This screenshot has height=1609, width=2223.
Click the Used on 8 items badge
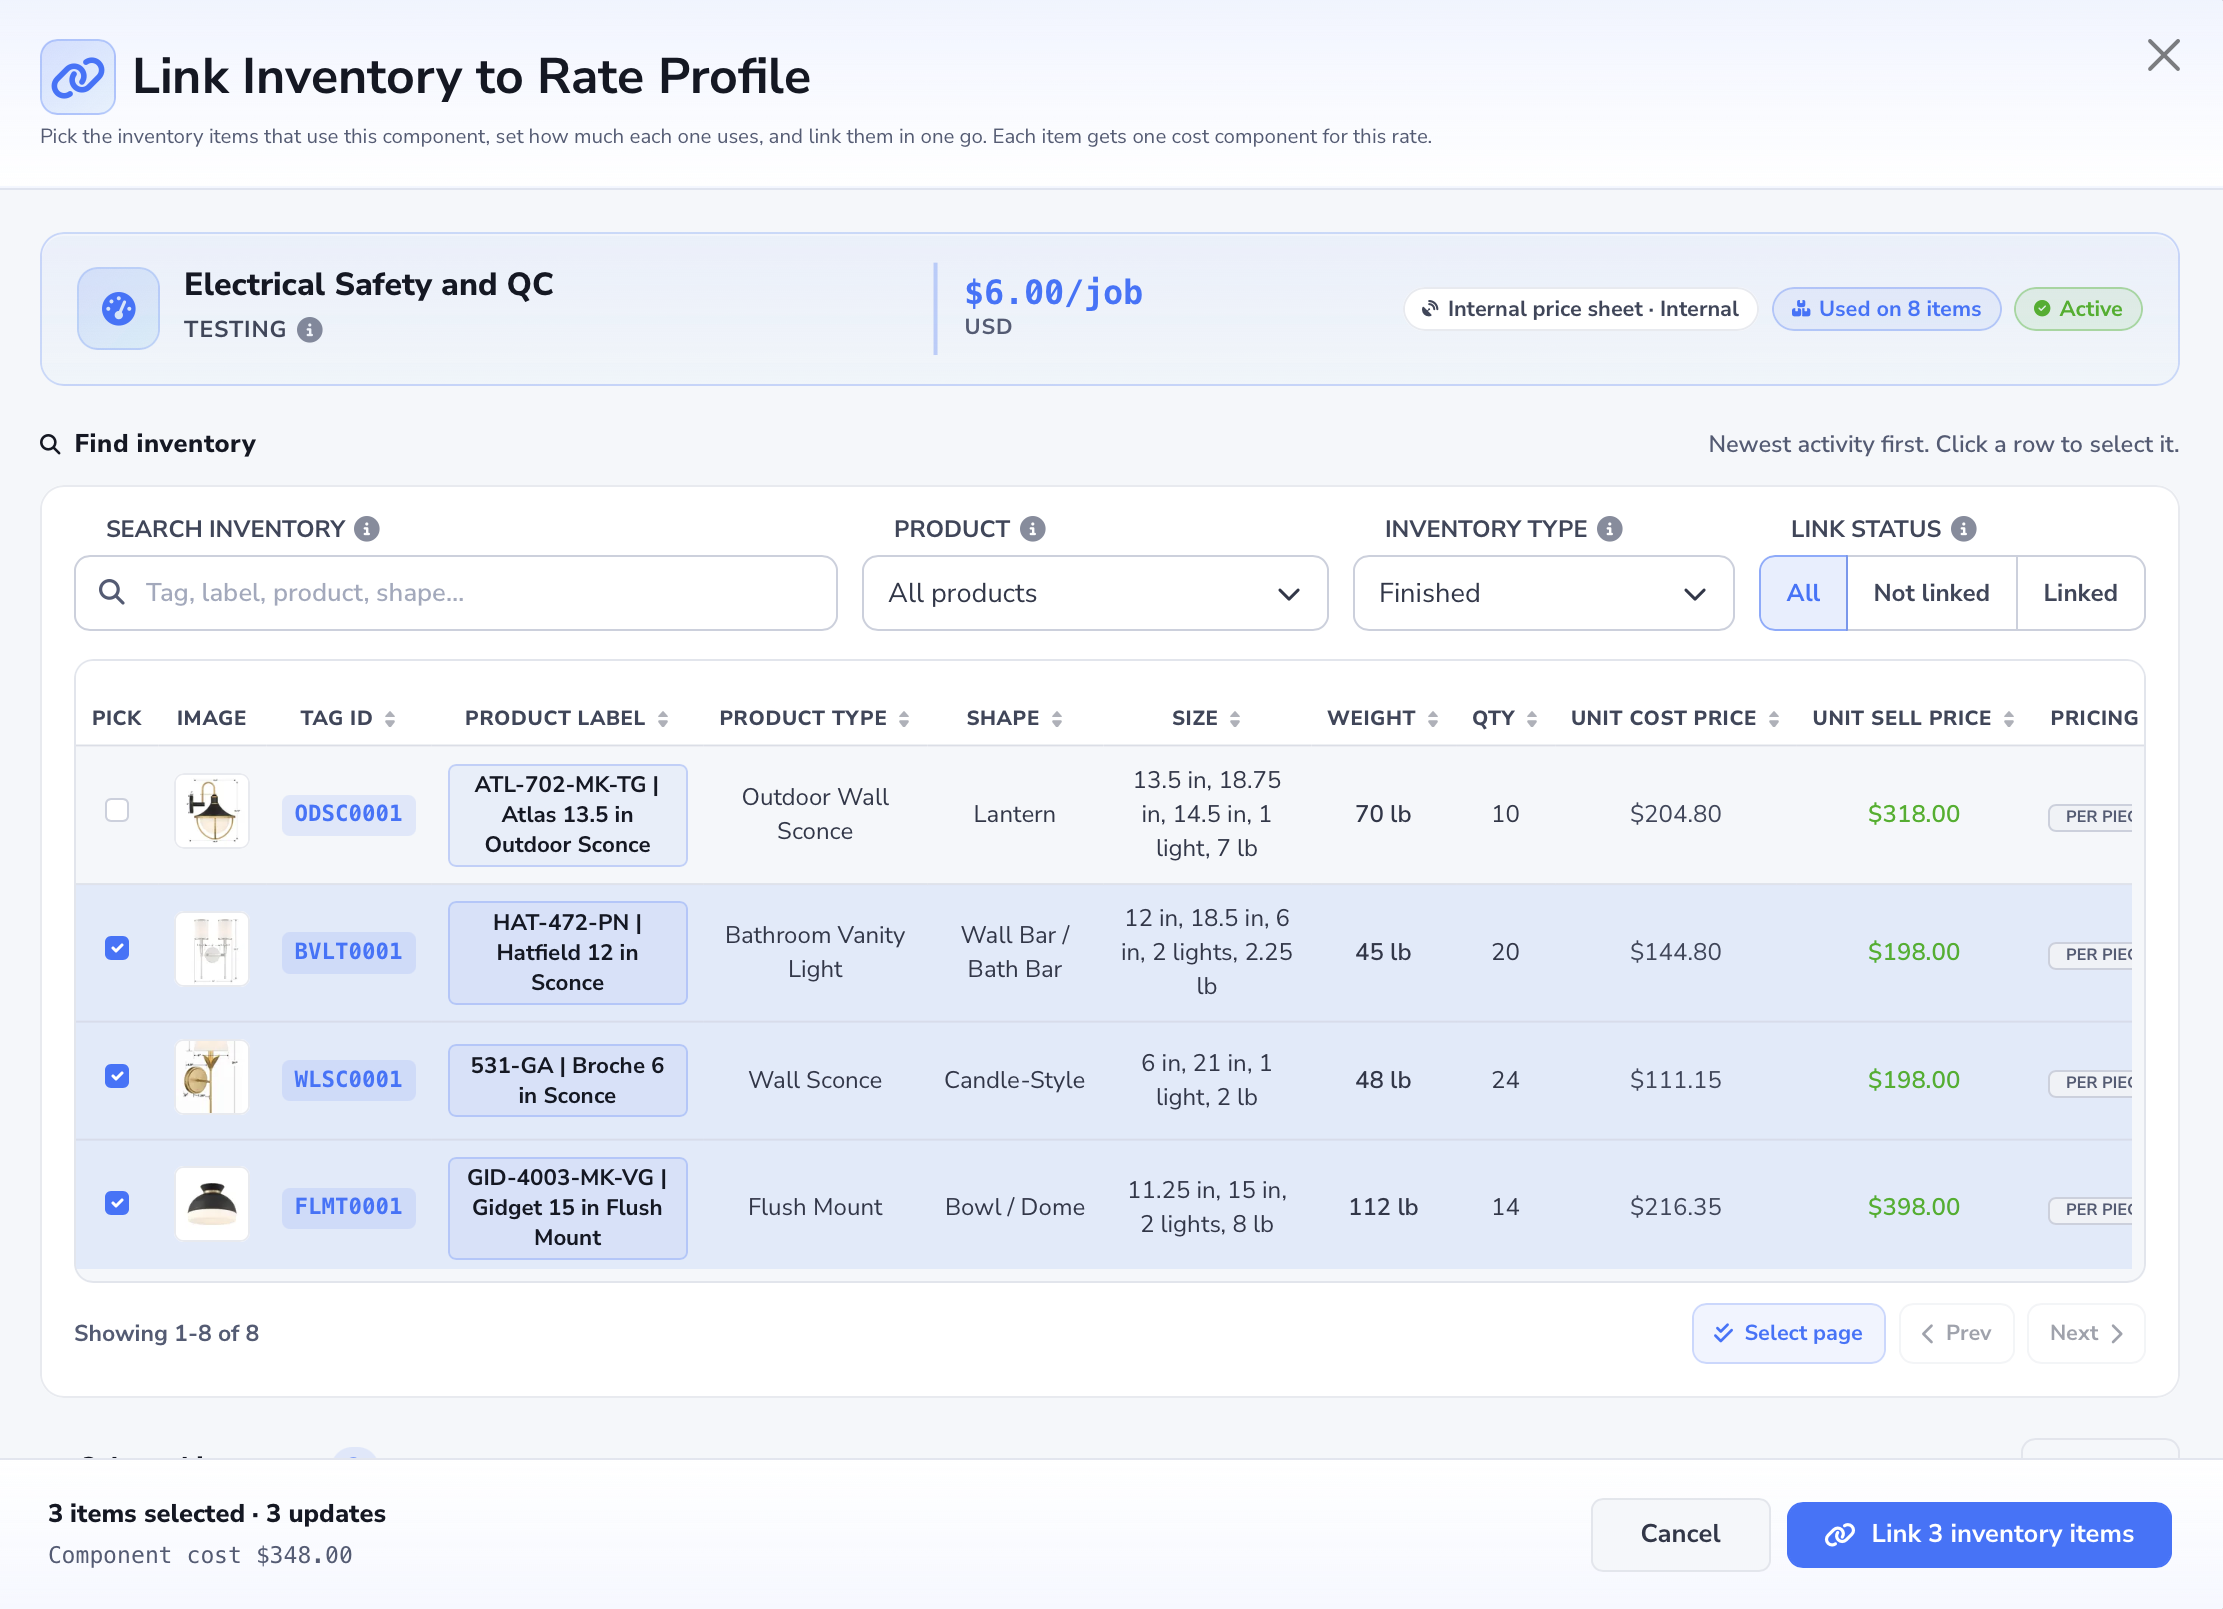1886,309
